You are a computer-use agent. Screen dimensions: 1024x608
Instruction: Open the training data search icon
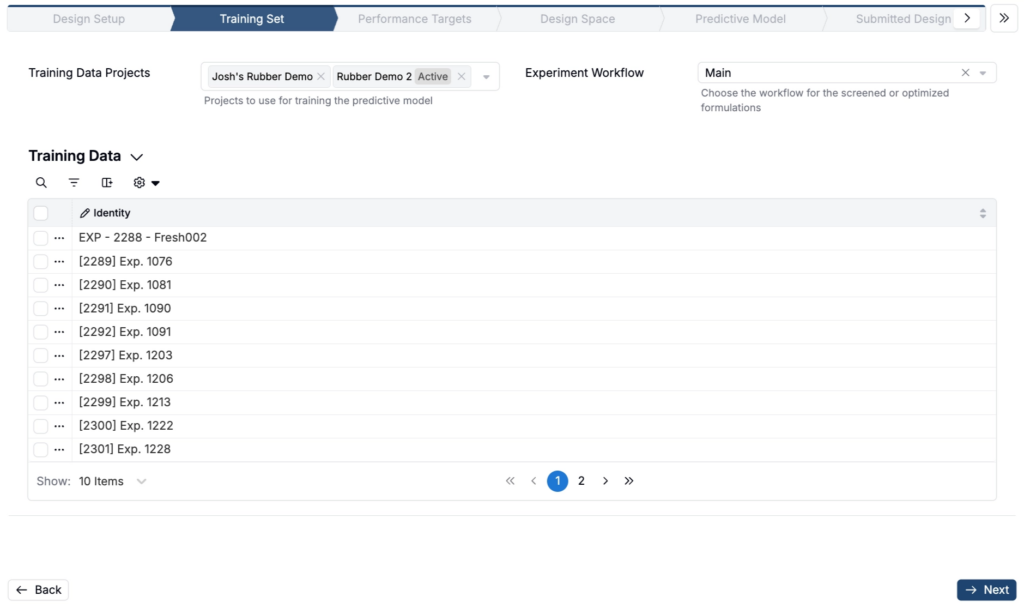point(41,183)
